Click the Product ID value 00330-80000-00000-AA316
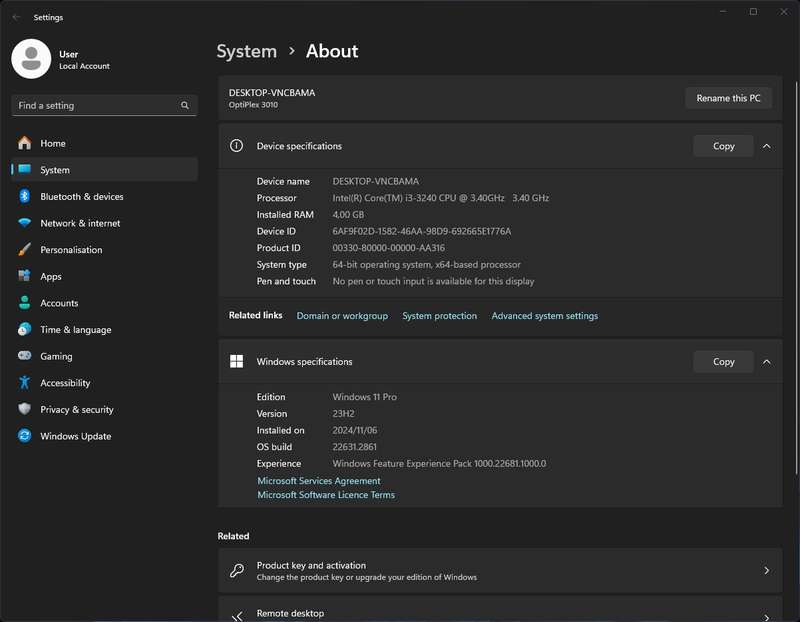 (388, 248)
